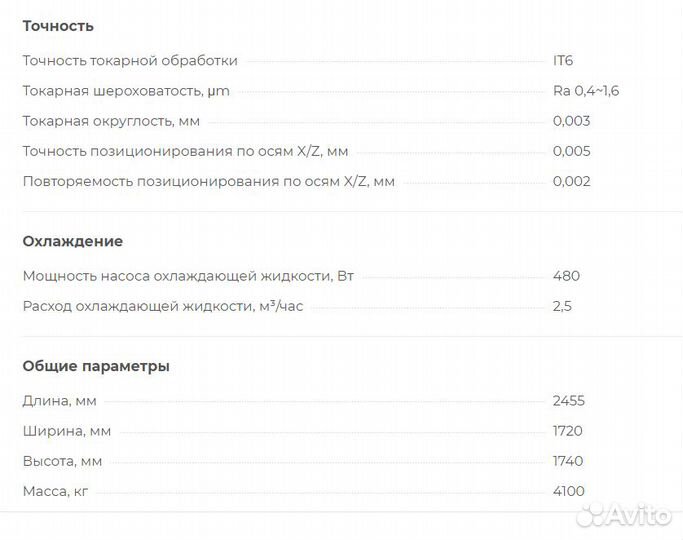683x540 pixels.
Task: Select the Масса, кг row label
Action: (60, 491)
